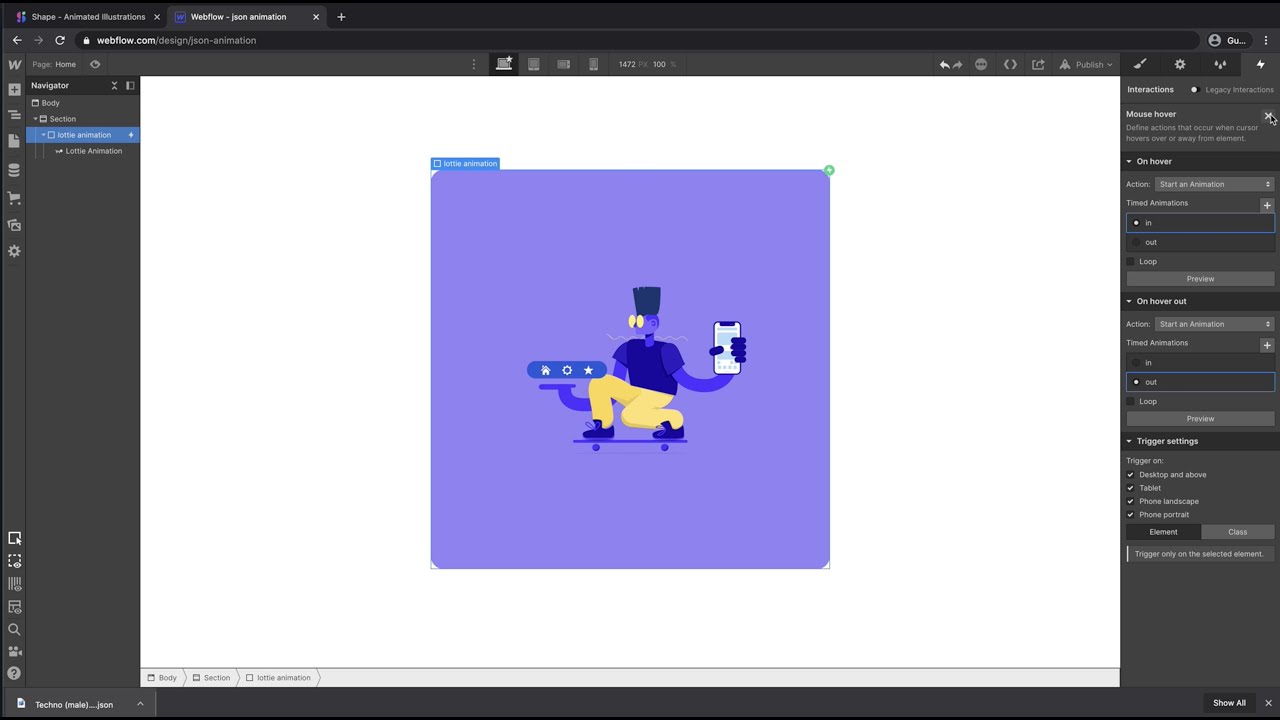Viewport: 1280px width, 720px height.
Task: Open the video tutorials icon
Action: [x=14, y=651]
